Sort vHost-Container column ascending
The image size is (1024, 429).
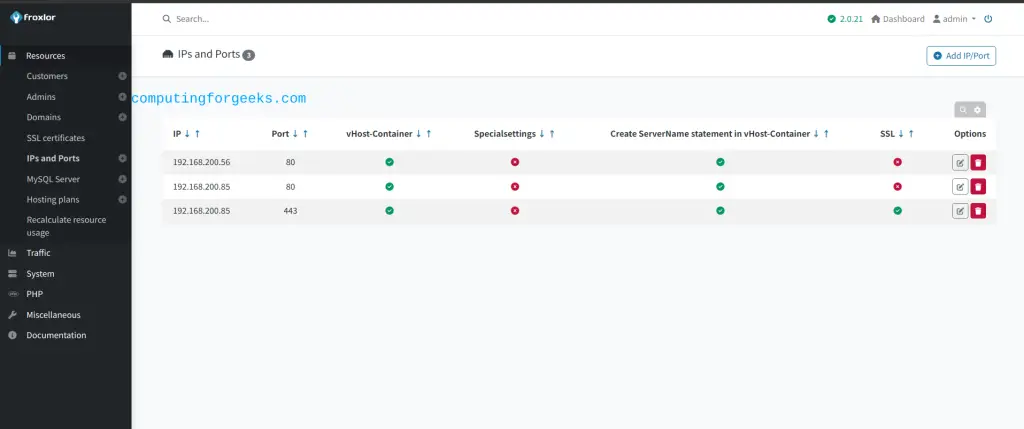pyautogui.click(x=428, y=133)
